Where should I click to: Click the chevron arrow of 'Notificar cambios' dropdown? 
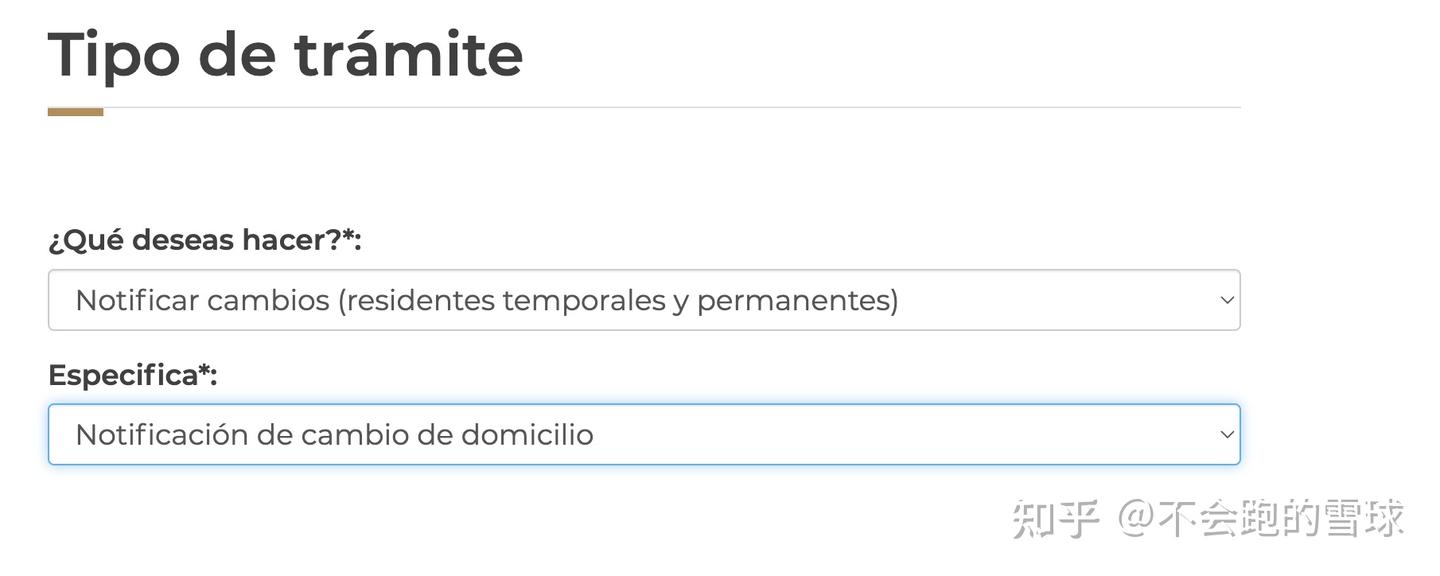tap(1227, 300)
